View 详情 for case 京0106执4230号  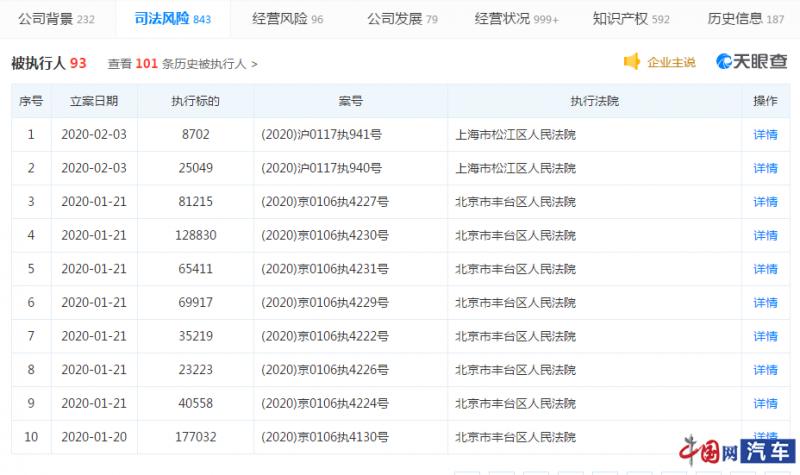point(765,235)
